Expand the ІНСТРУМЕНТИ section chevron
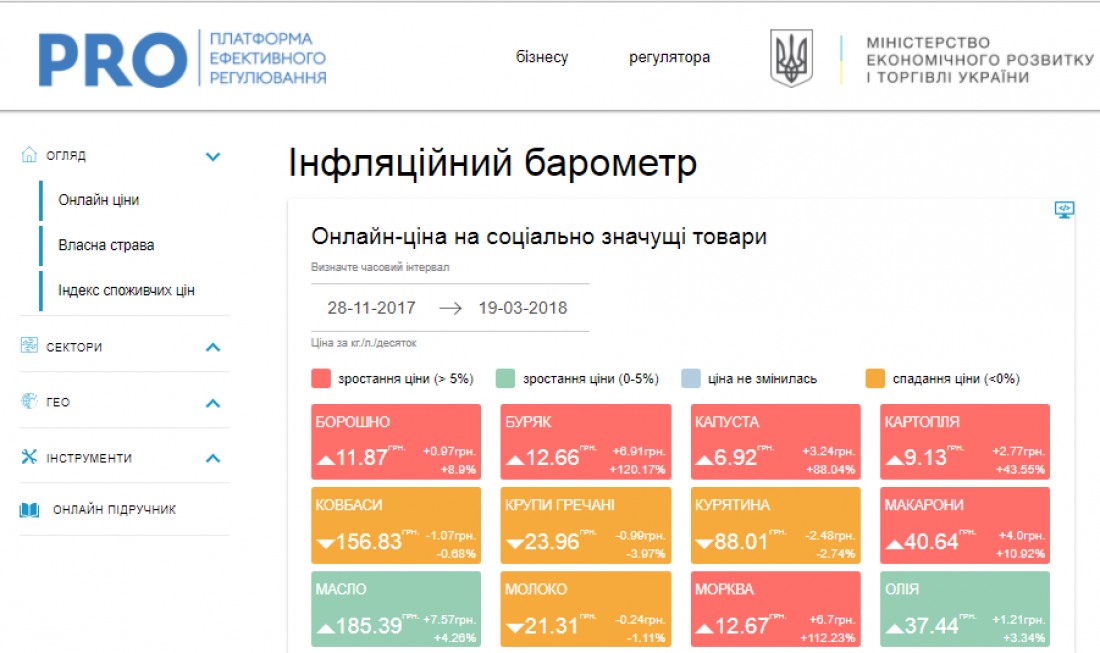The image size is (1100, 653). (212, 458)
